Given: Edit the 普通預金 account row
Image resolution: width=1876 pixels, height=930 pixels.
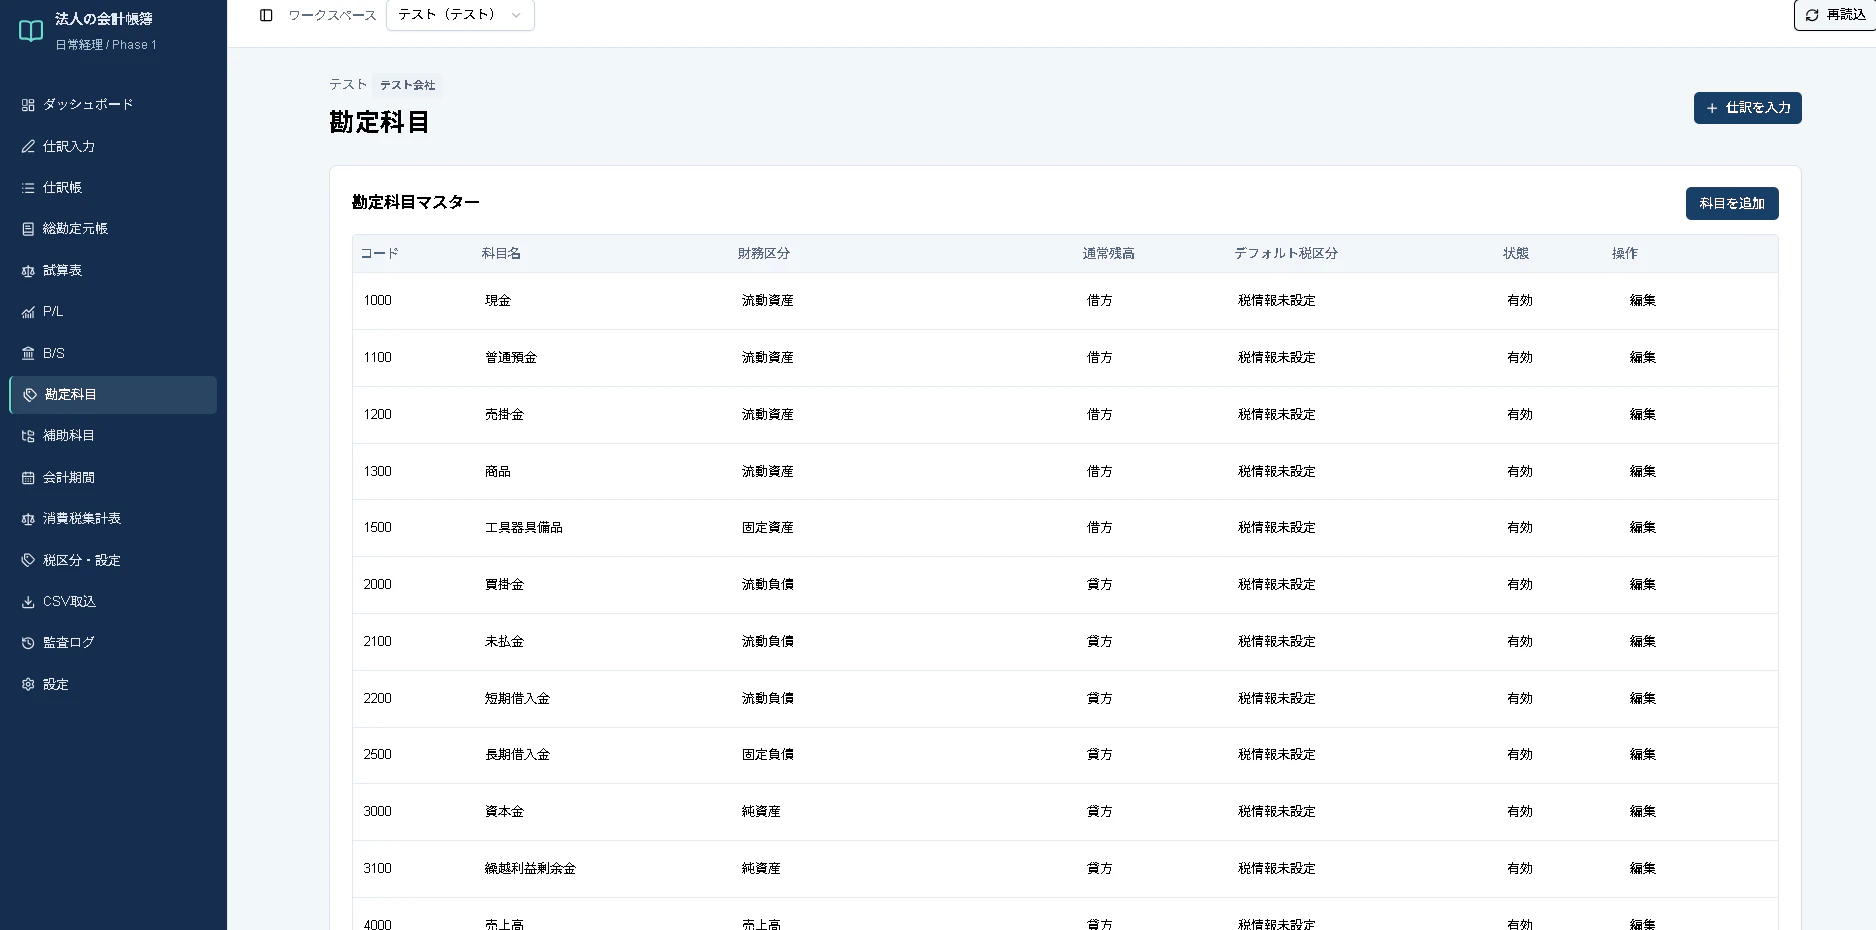Looking at the screenshot, I should pos(1642,358).
